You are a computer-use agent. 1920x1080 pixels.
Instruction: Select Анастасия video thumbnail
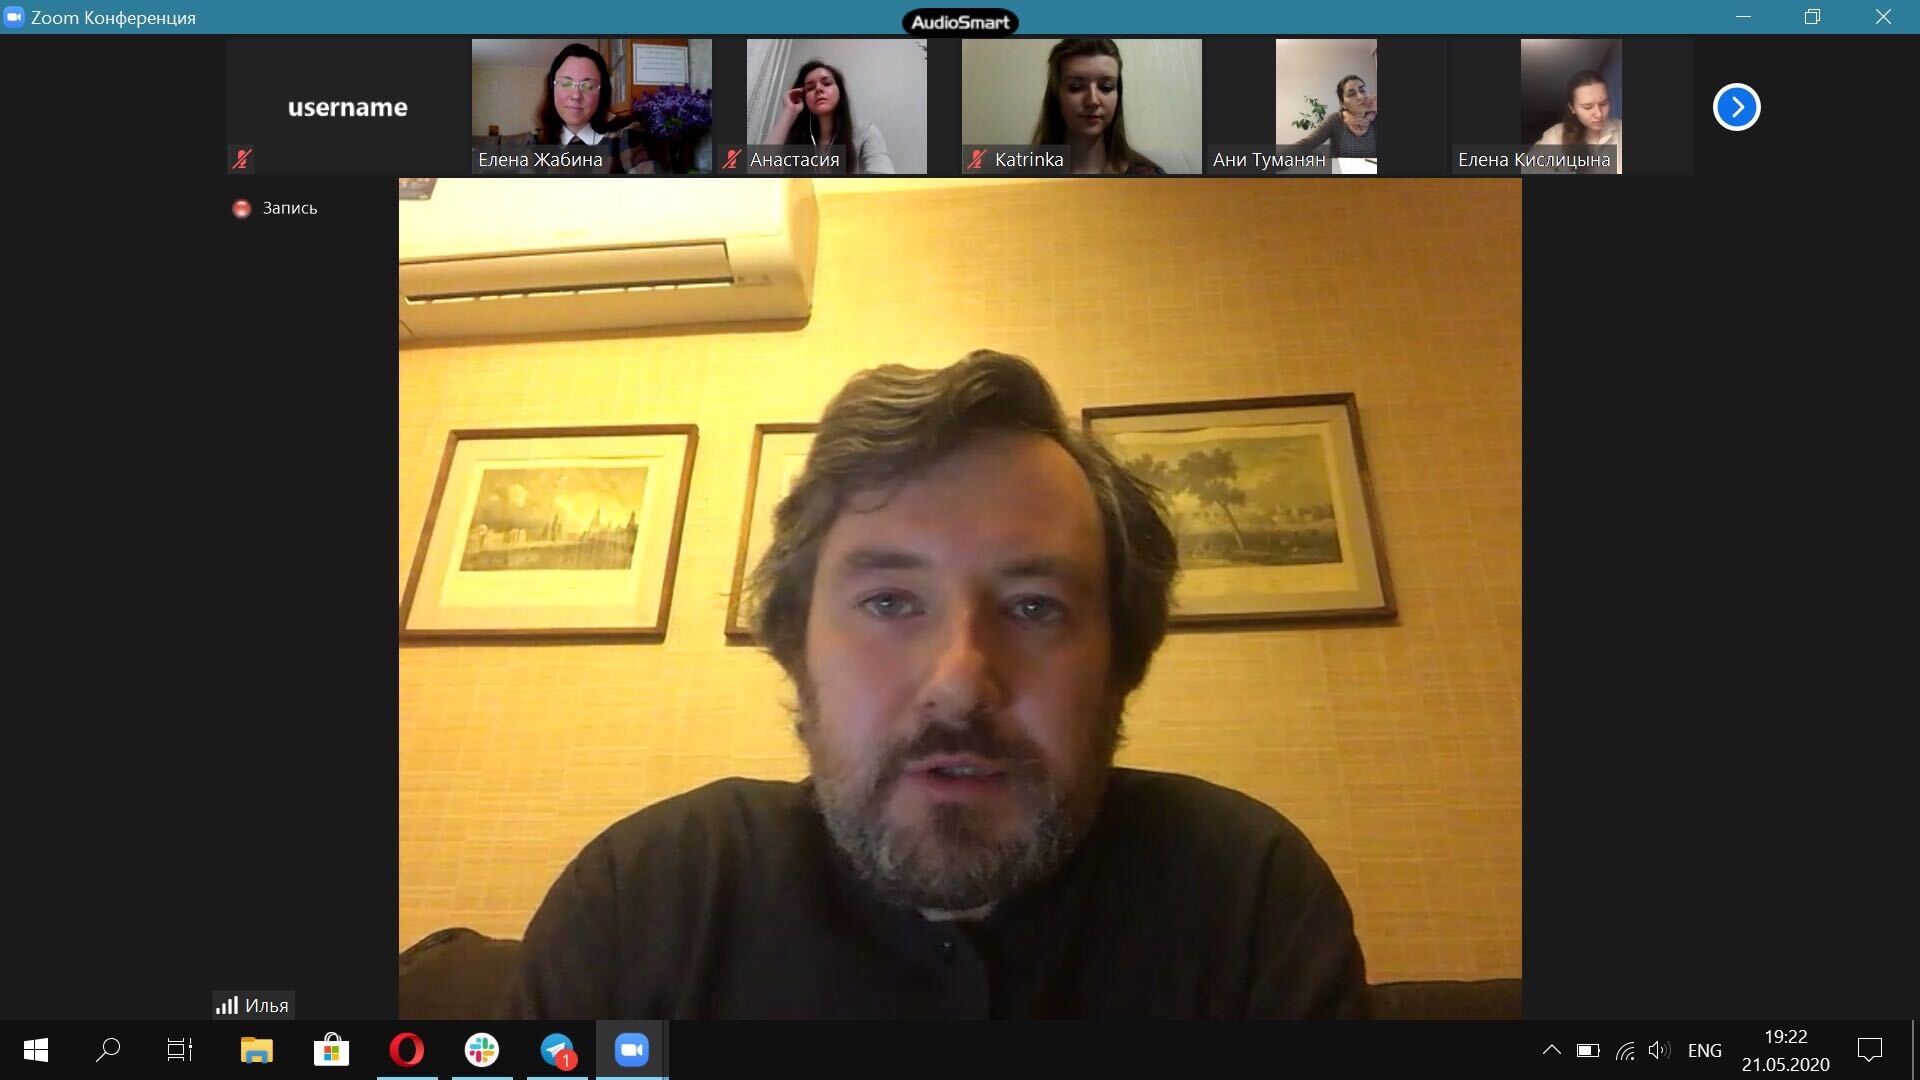pyautogui.click(x=837, y=107)
